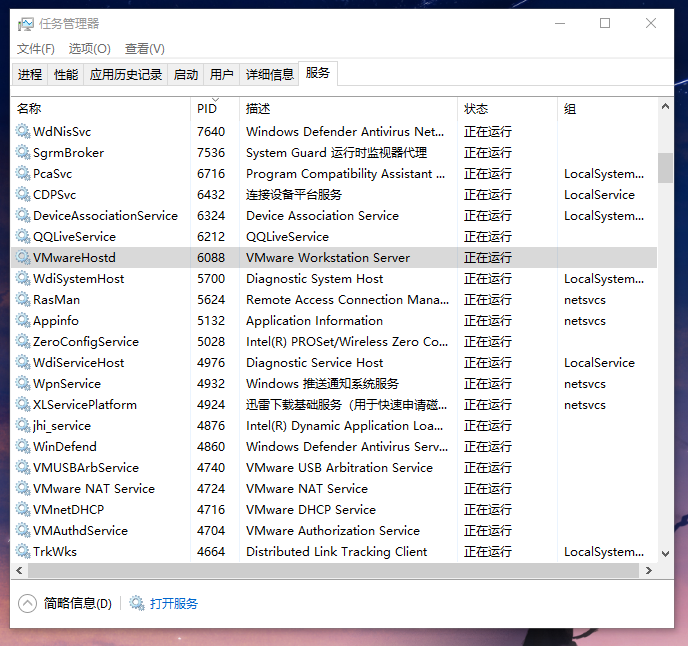The image size is (688, 646).
Task: Click the gear icon beside DeviceAssociationService
Action: [x=23, y=215]
